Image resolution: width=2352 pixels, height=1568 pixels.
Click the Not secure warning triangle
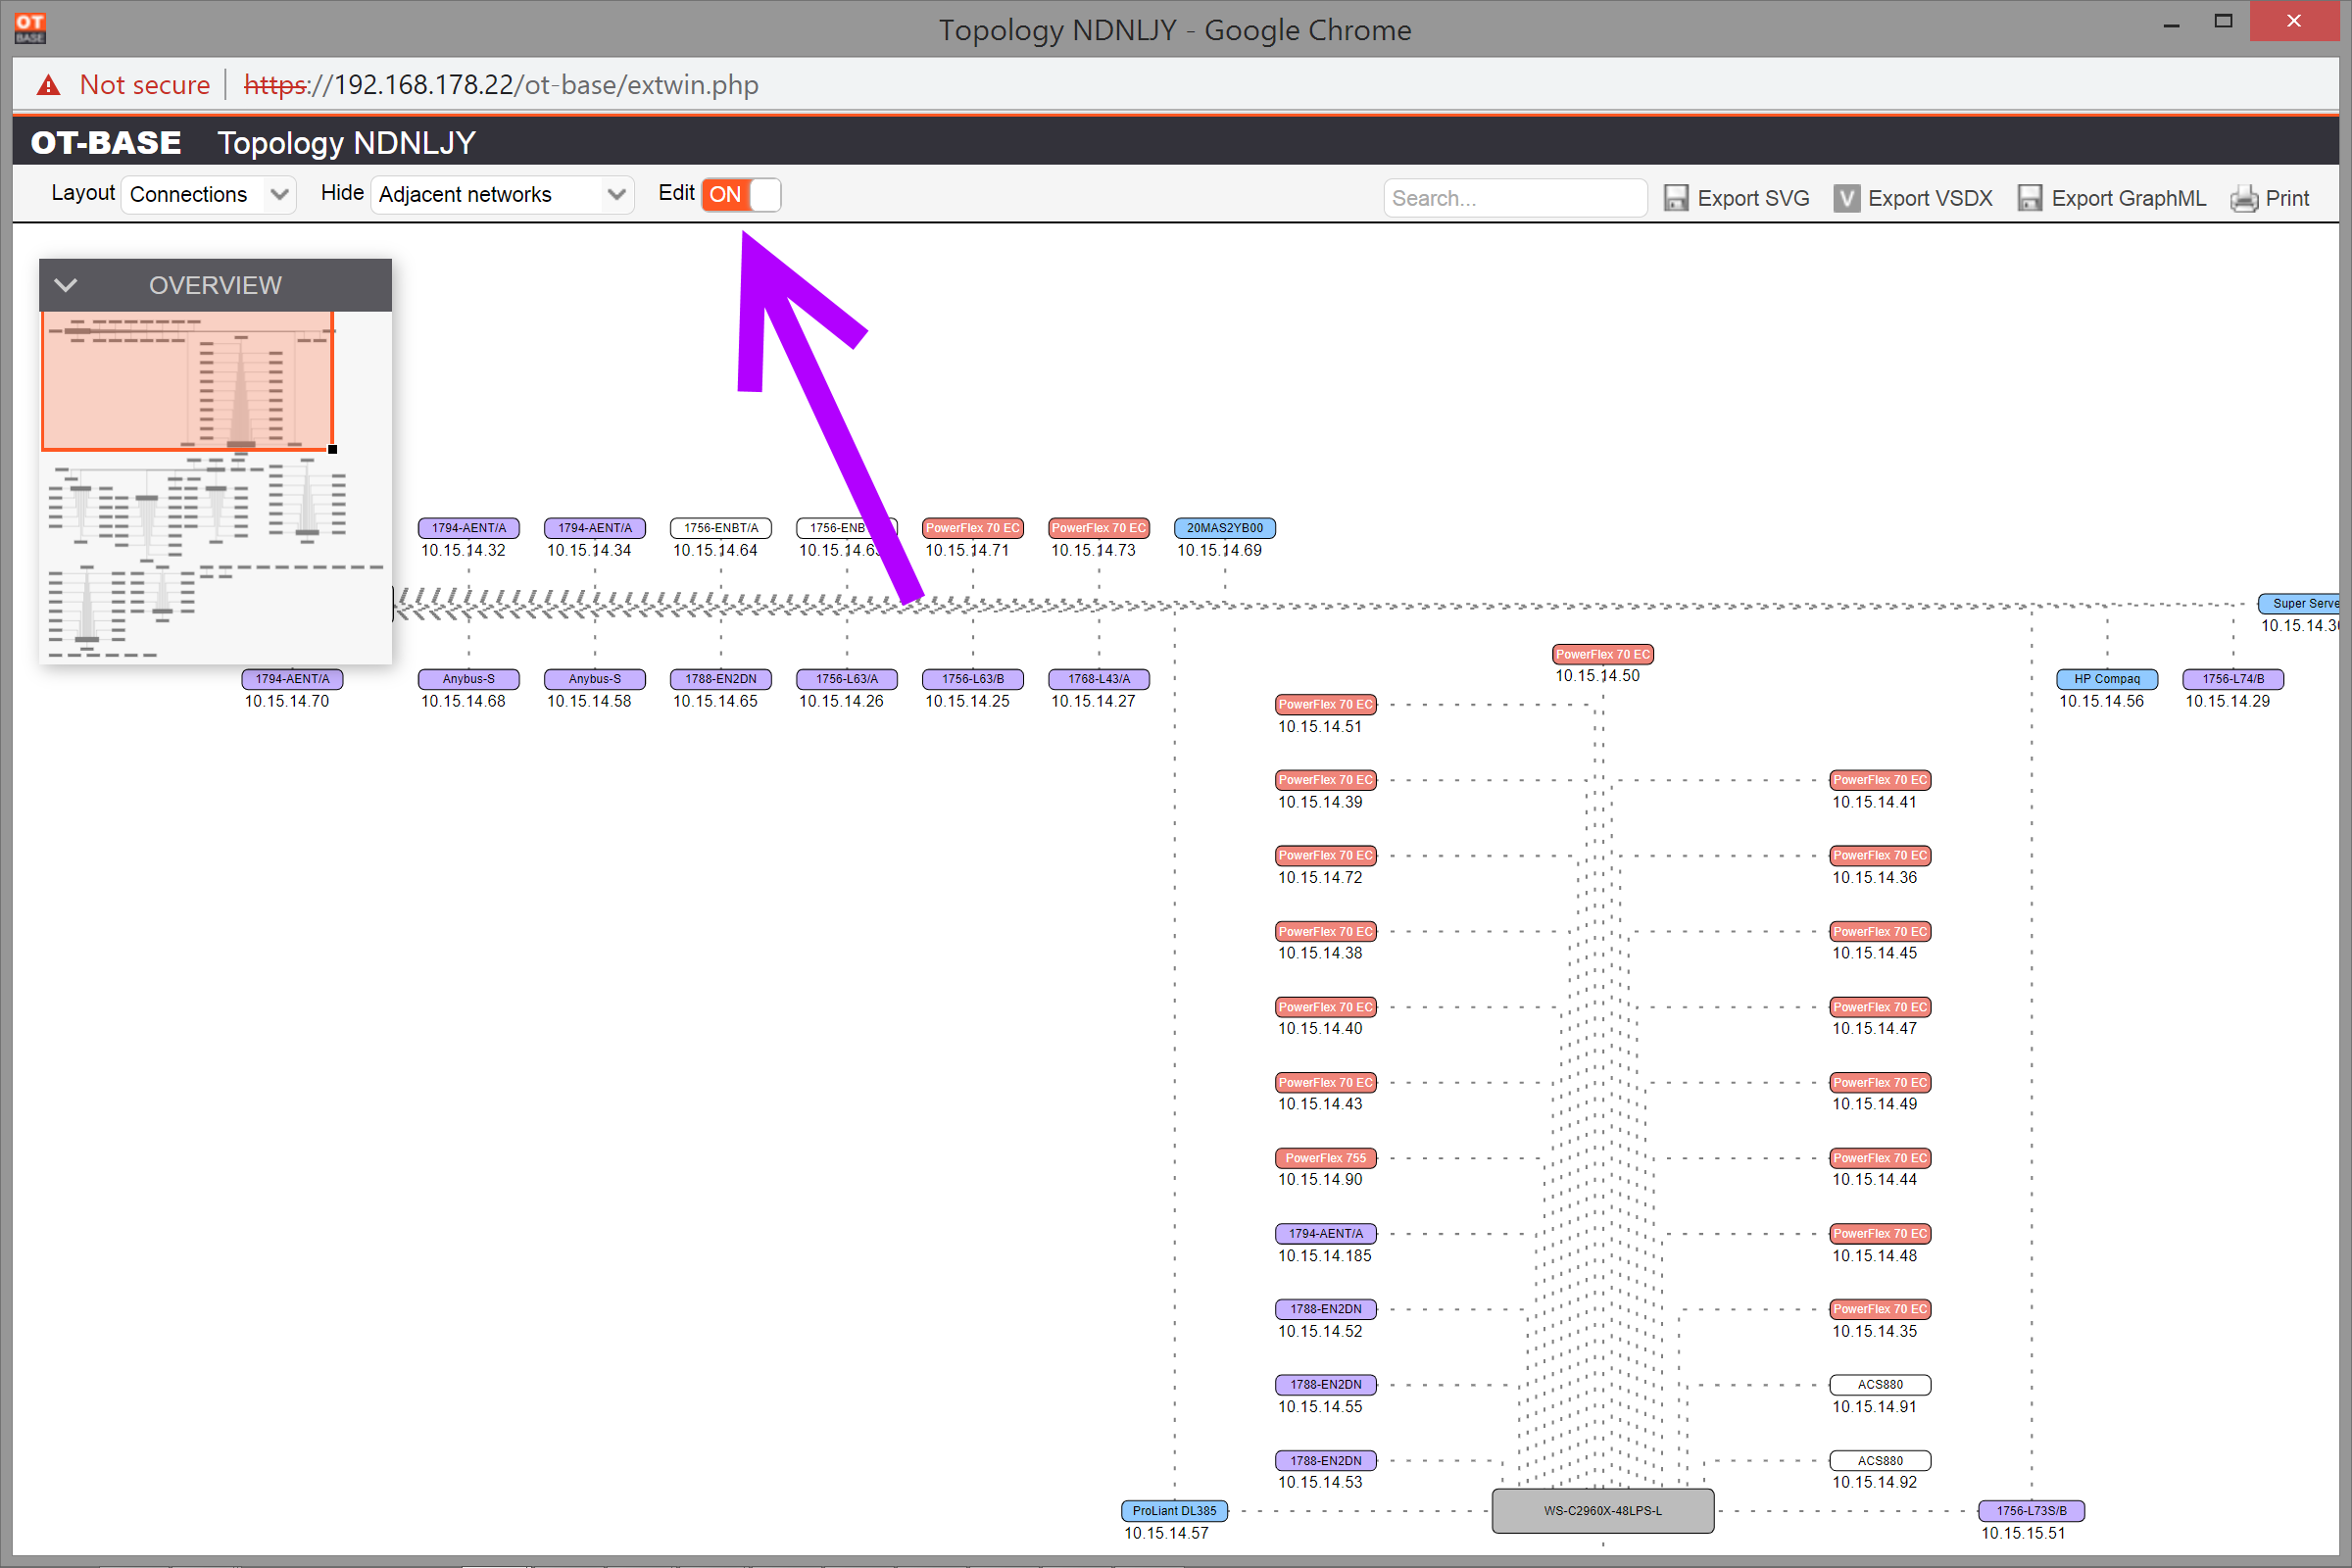47,86
